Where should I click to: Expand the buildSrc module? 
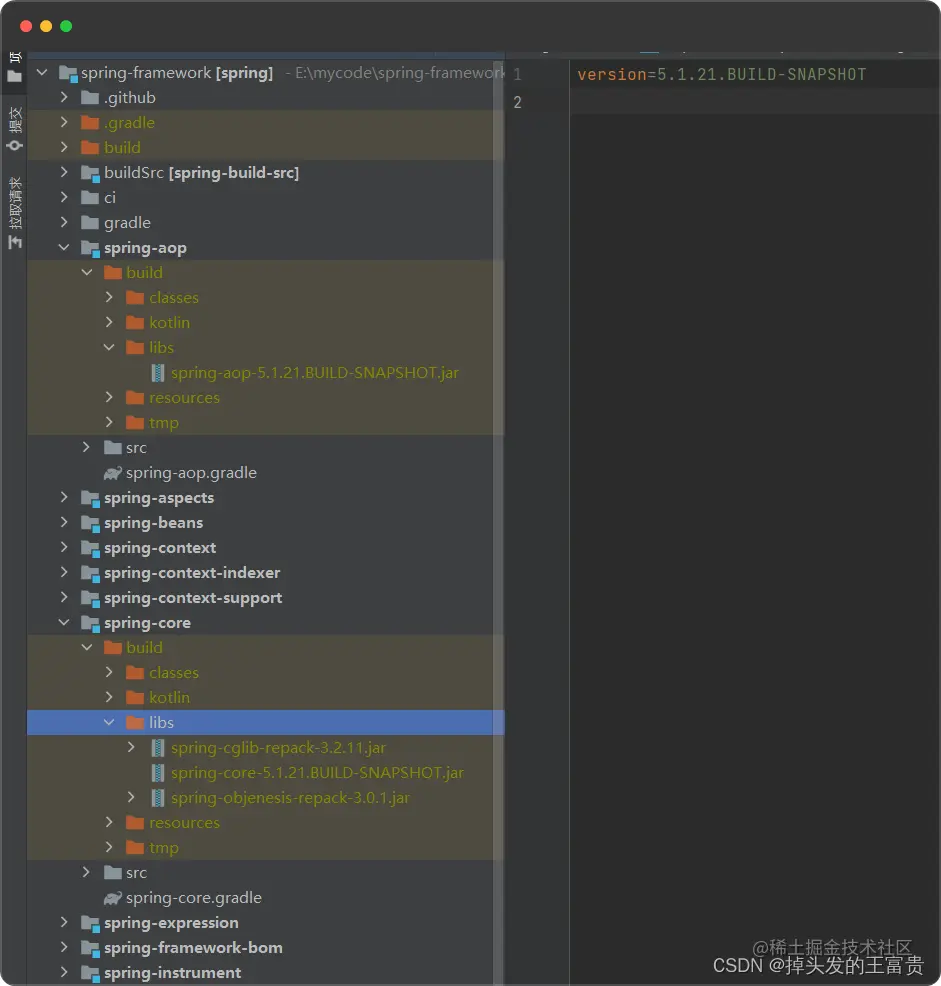click(x=64, y=172)
